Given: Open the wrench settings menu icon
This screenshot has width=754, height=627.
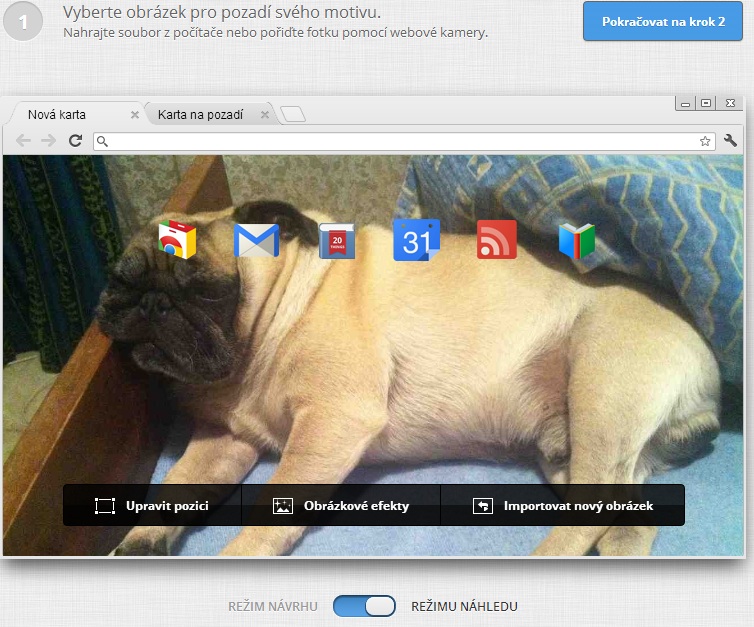Looking at the screenshot, I should pos(730,140).
